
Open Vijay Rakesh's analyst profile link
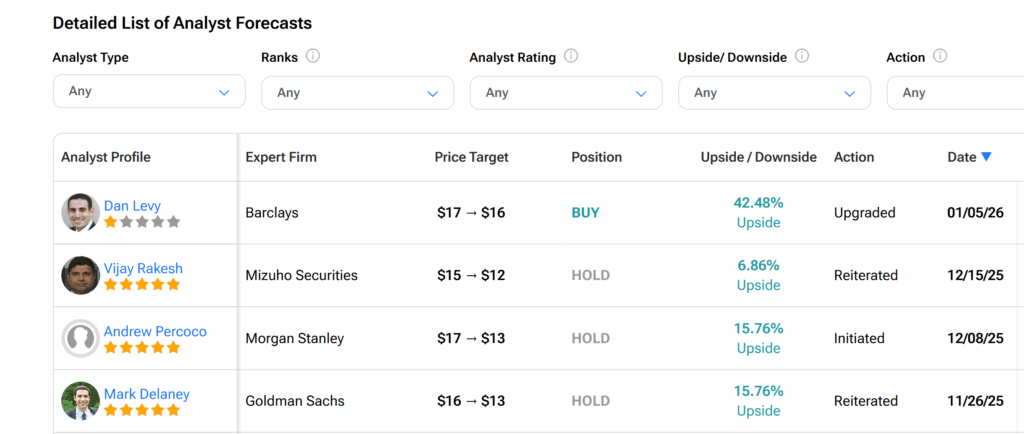[x=143, y=269]
